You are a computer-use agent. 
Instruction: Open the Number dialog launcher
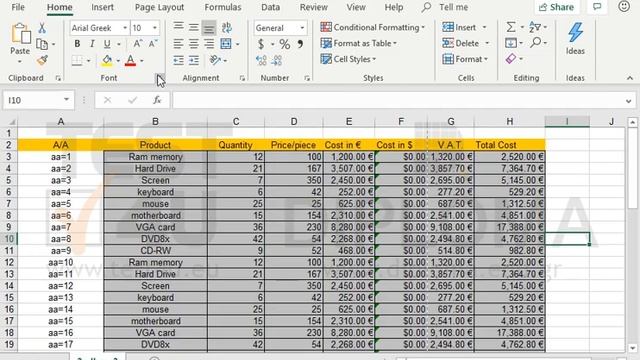click(307, 78)
